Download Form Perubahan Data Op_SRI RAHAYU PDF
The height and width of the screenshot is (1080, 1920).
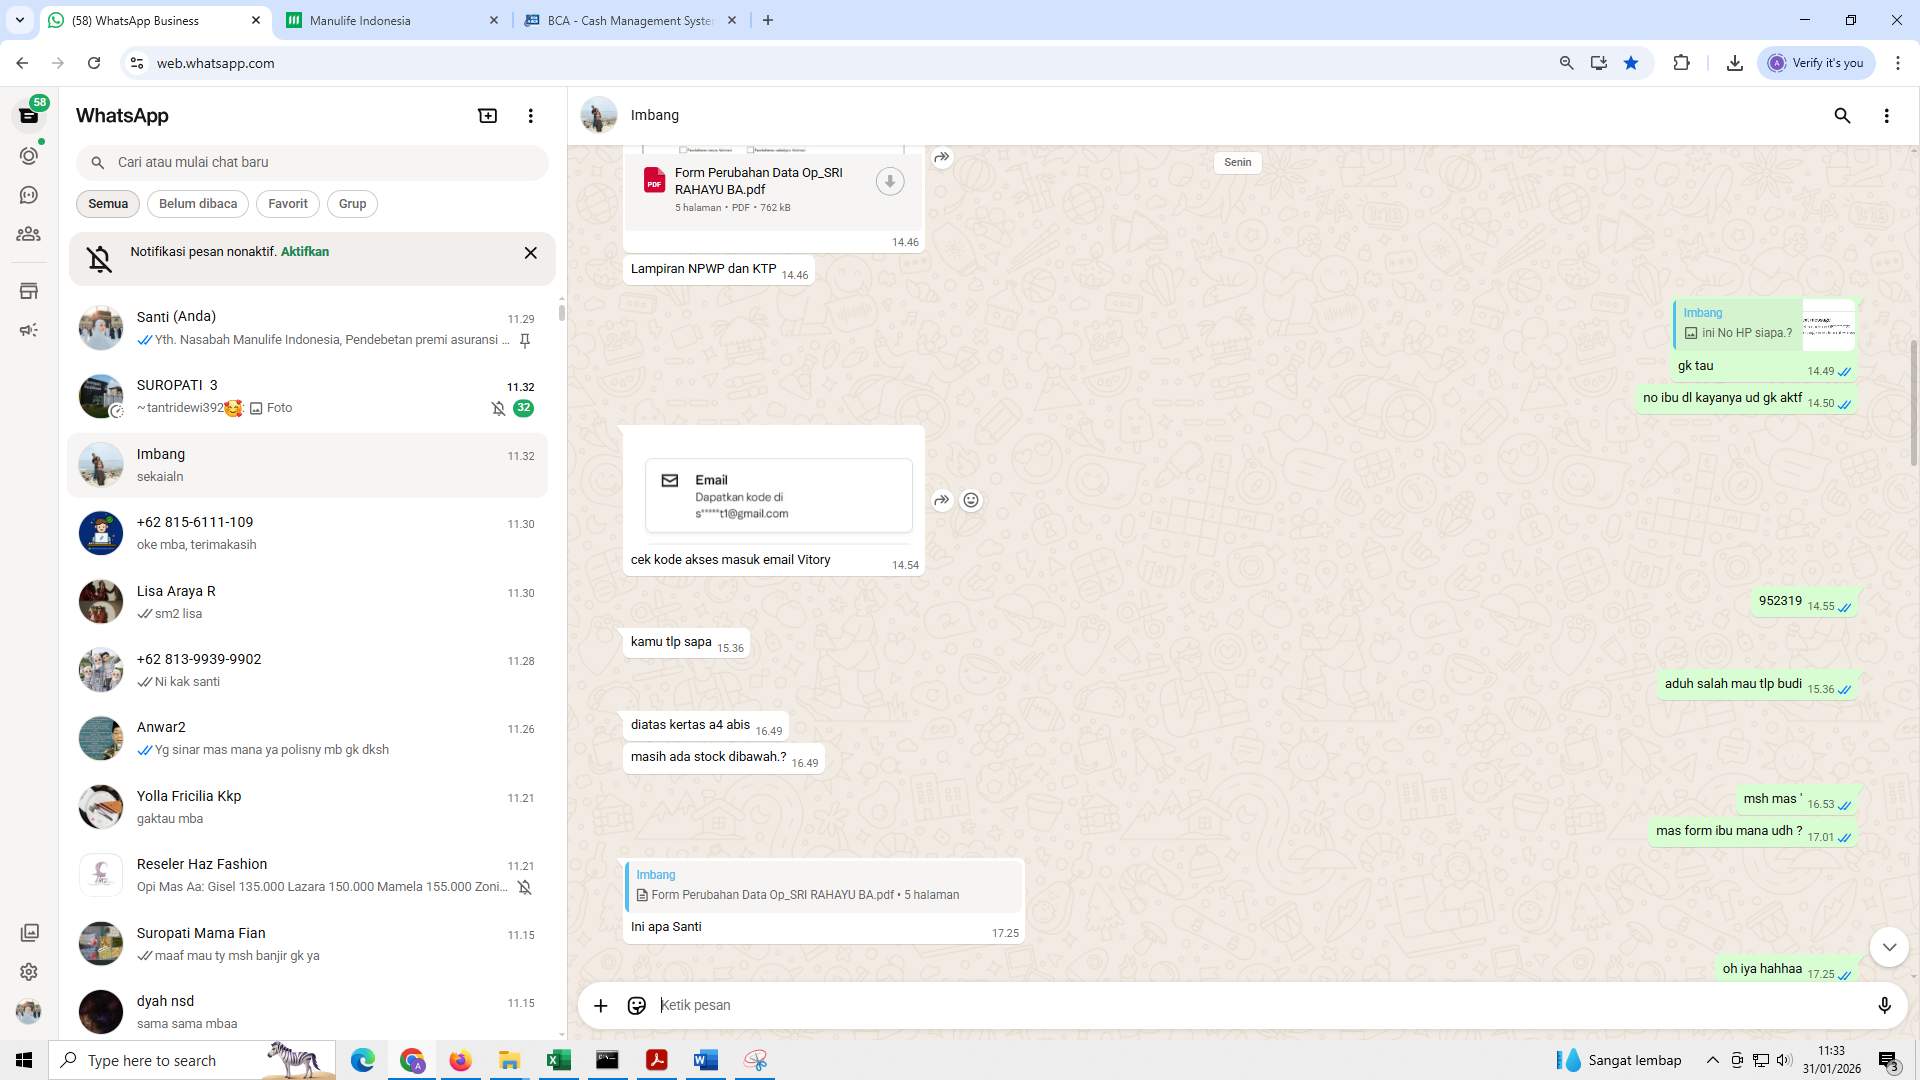click(889, 181)
